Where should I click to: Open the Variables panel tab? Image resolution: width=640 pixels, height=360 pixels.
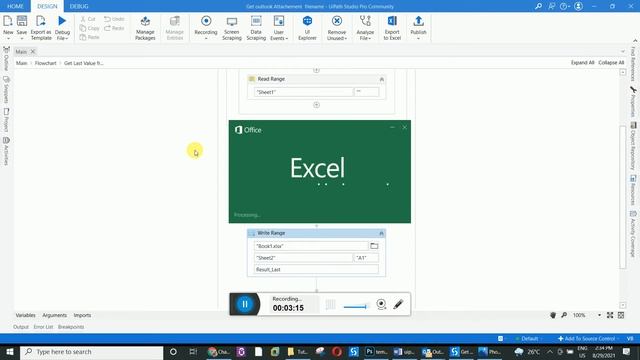[25, 315]
